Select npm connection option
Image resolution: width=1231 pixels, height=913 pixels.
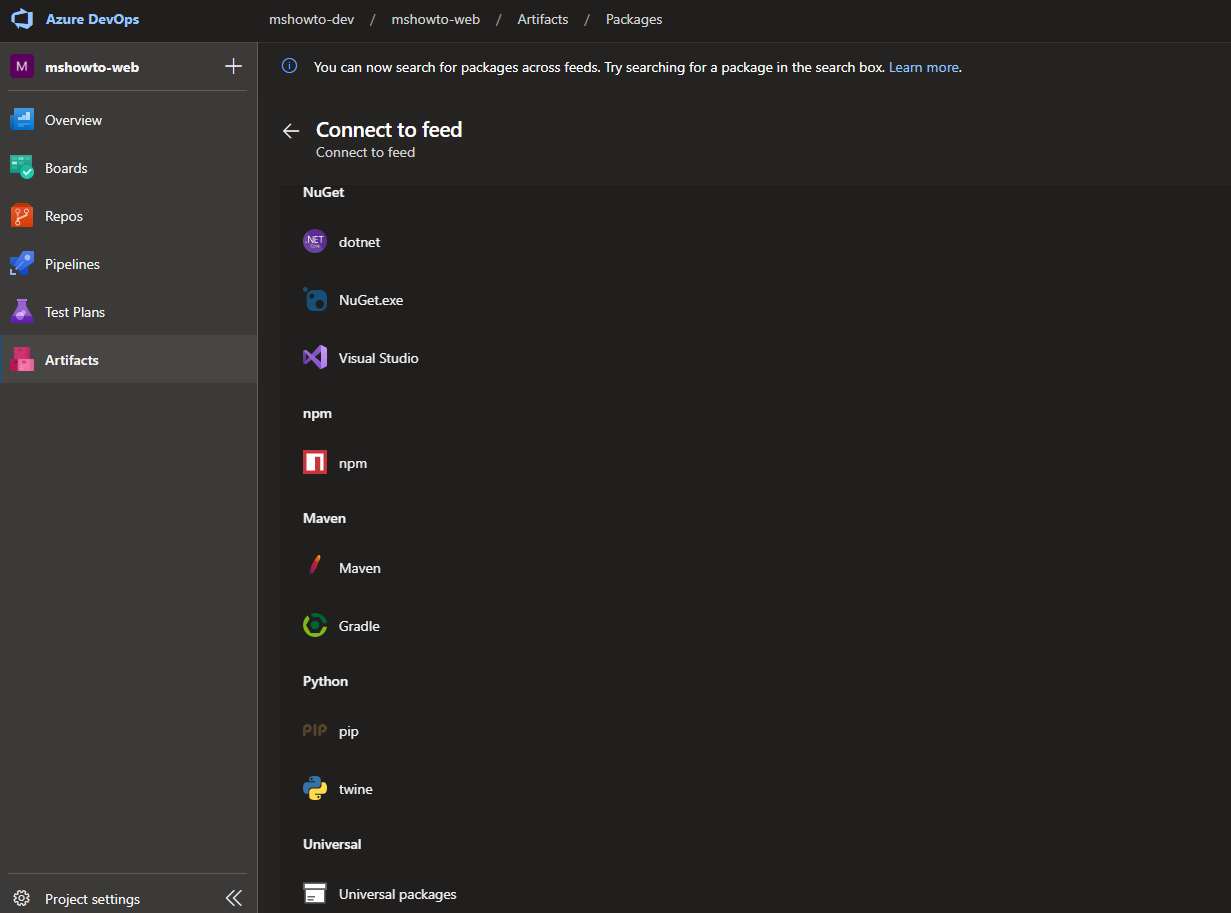pyautogui.click(x=353, y=463)
